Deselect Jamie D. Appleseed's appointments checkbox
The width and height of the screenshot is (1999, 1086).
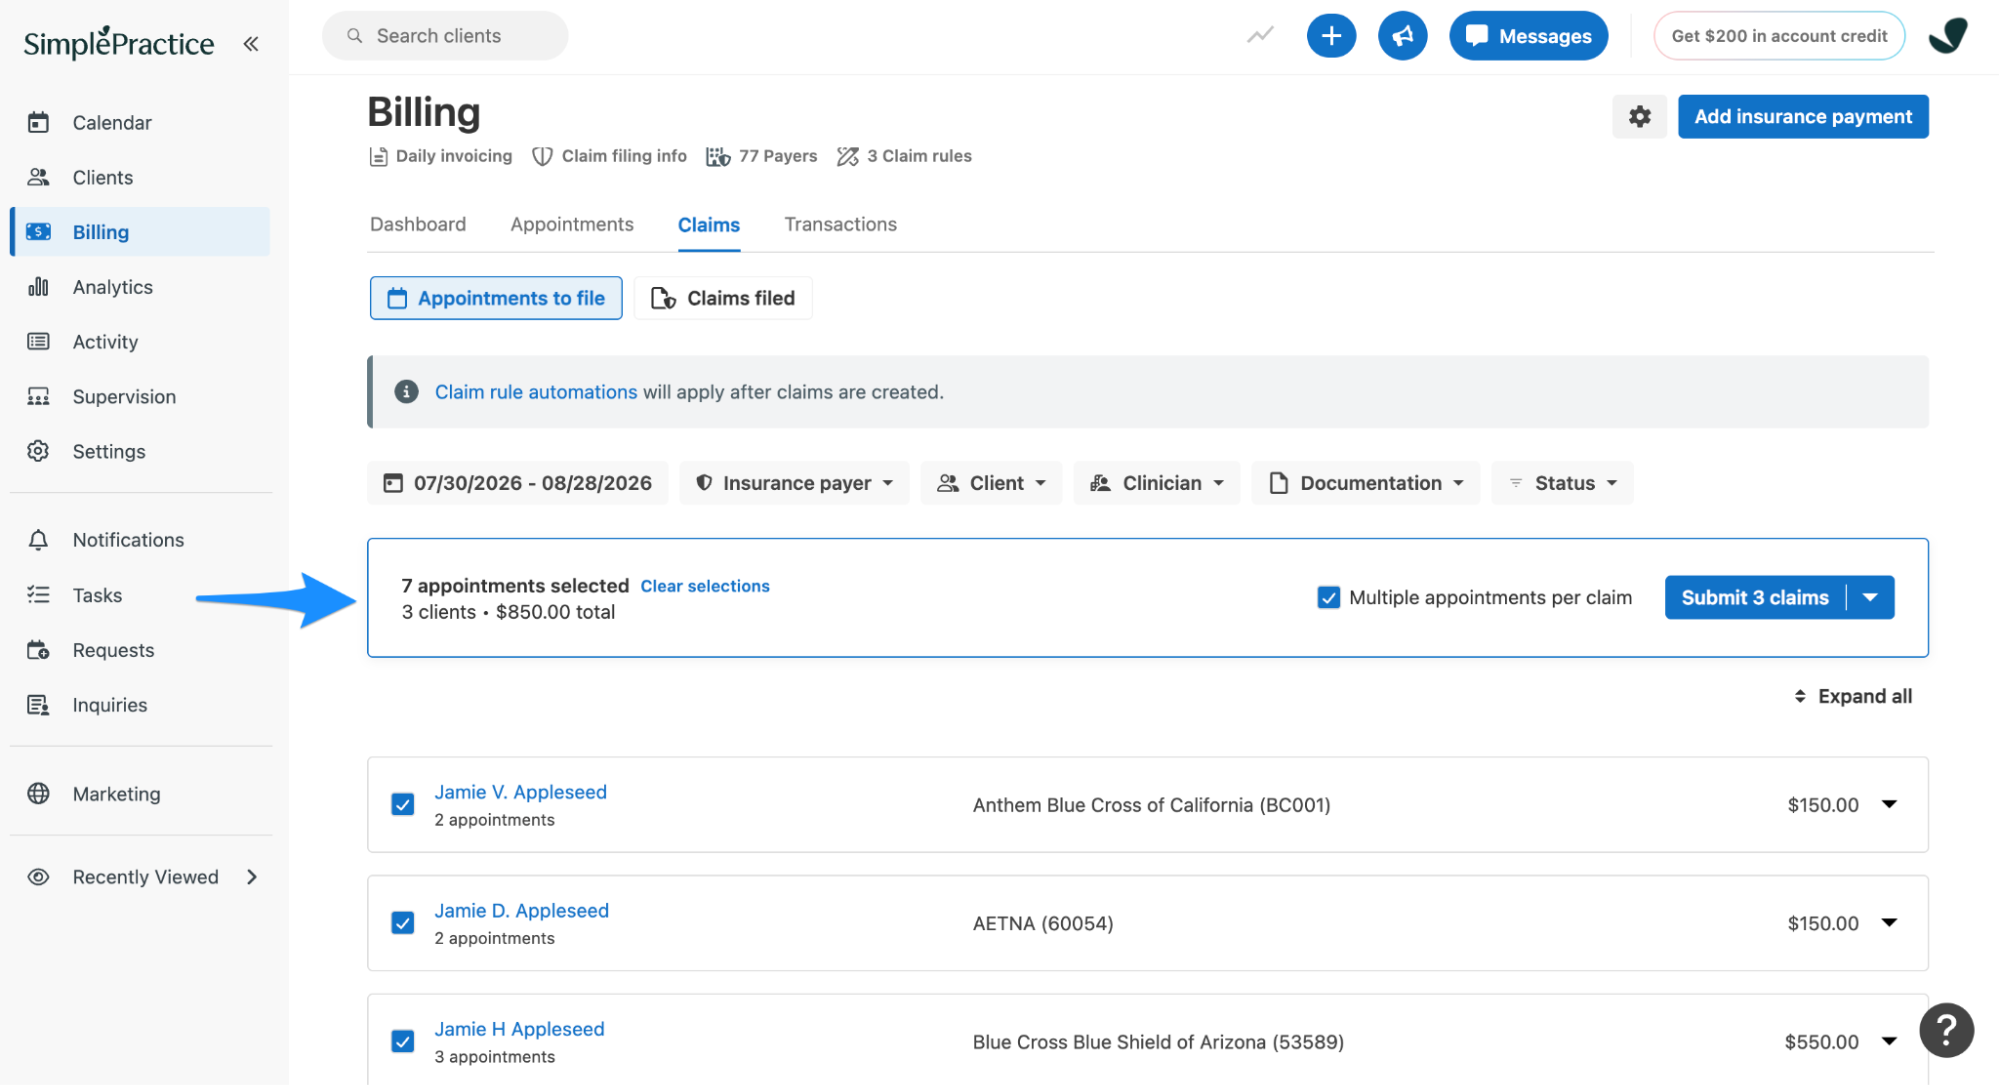tap(403, 923)
